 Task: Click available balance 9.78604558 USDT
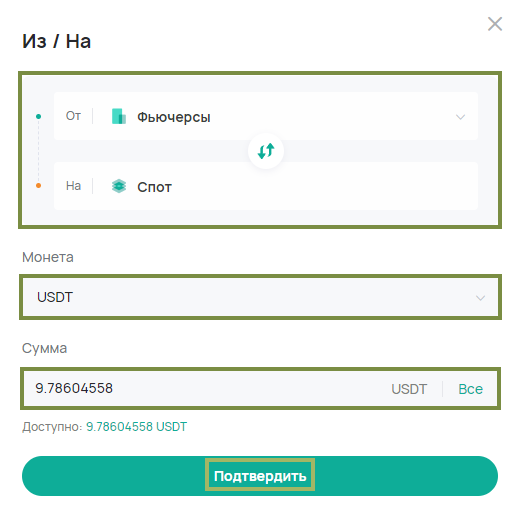136,427
